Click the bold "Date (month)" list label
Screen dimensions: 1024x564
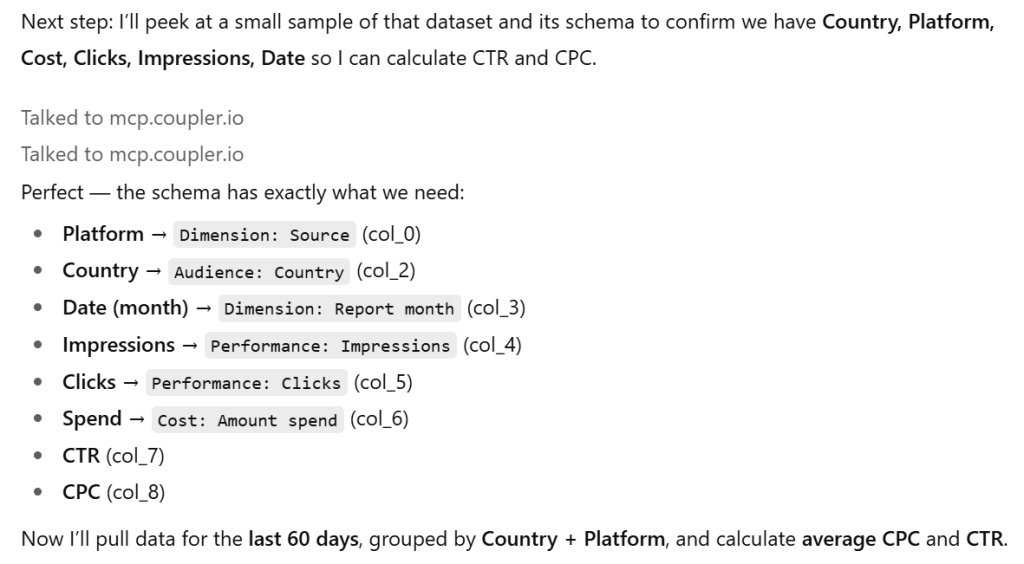125,308
